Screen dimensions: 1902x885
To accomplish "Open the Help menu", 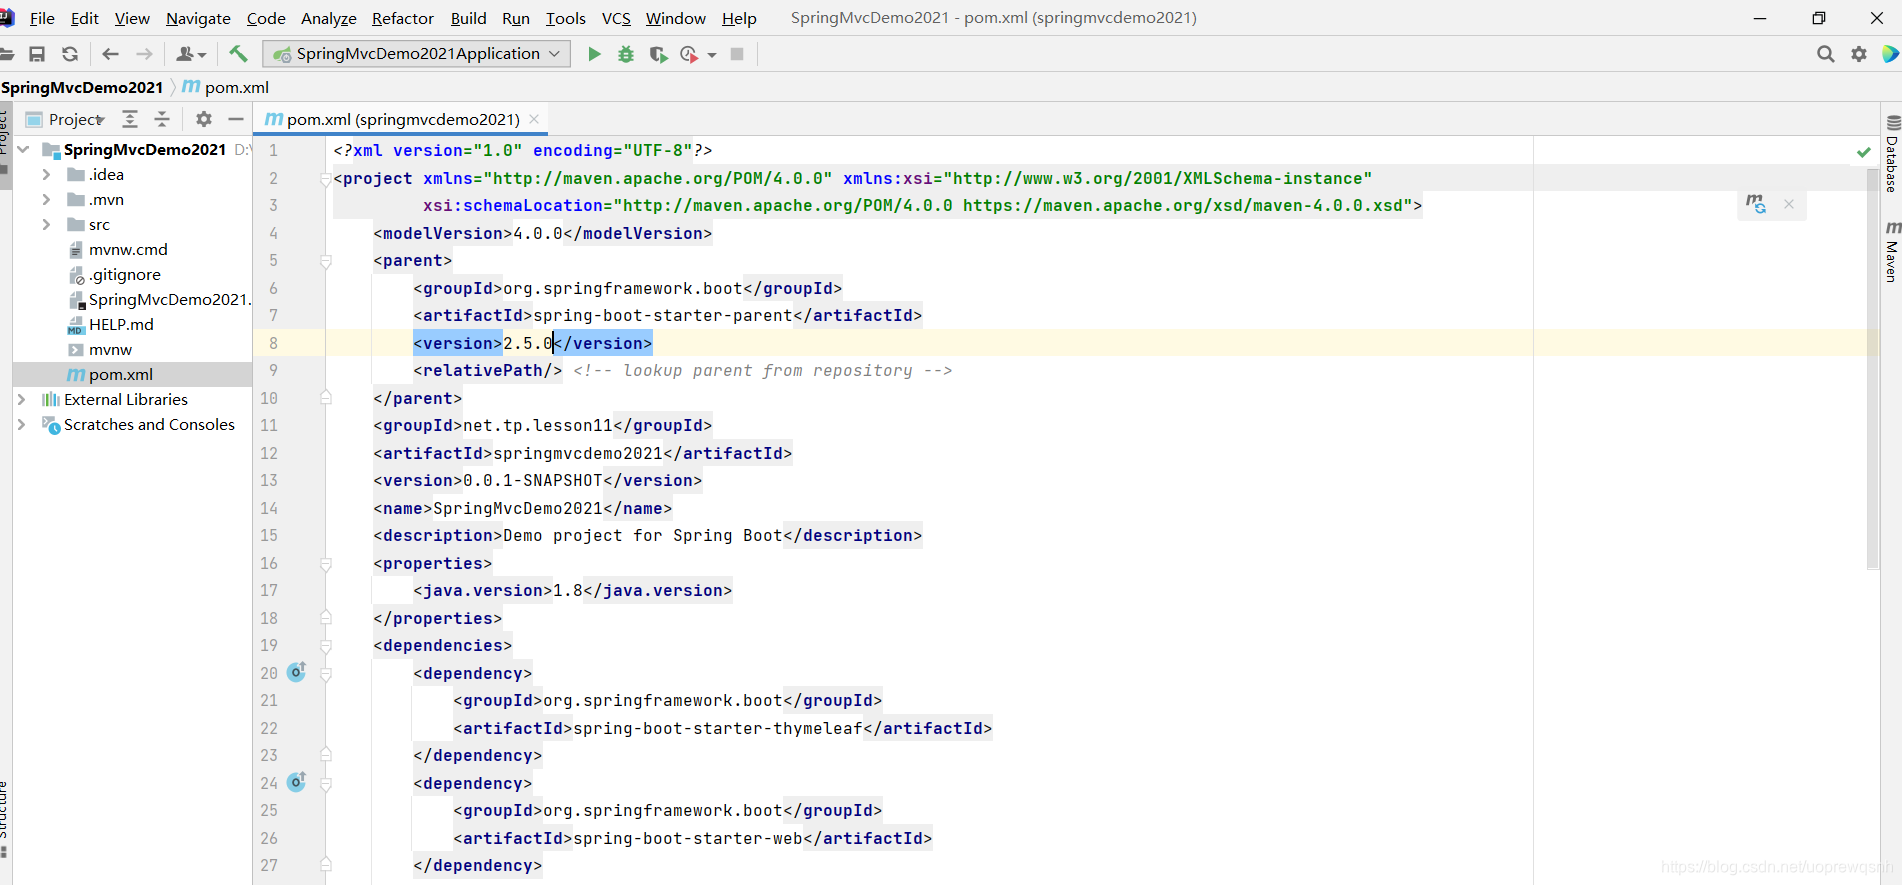I will (x=739, y=18).
